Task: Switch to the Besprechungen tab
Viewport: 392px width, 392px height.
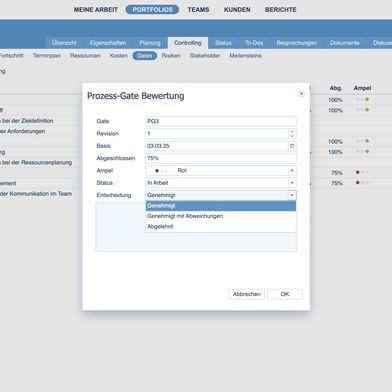Action: 297,43
